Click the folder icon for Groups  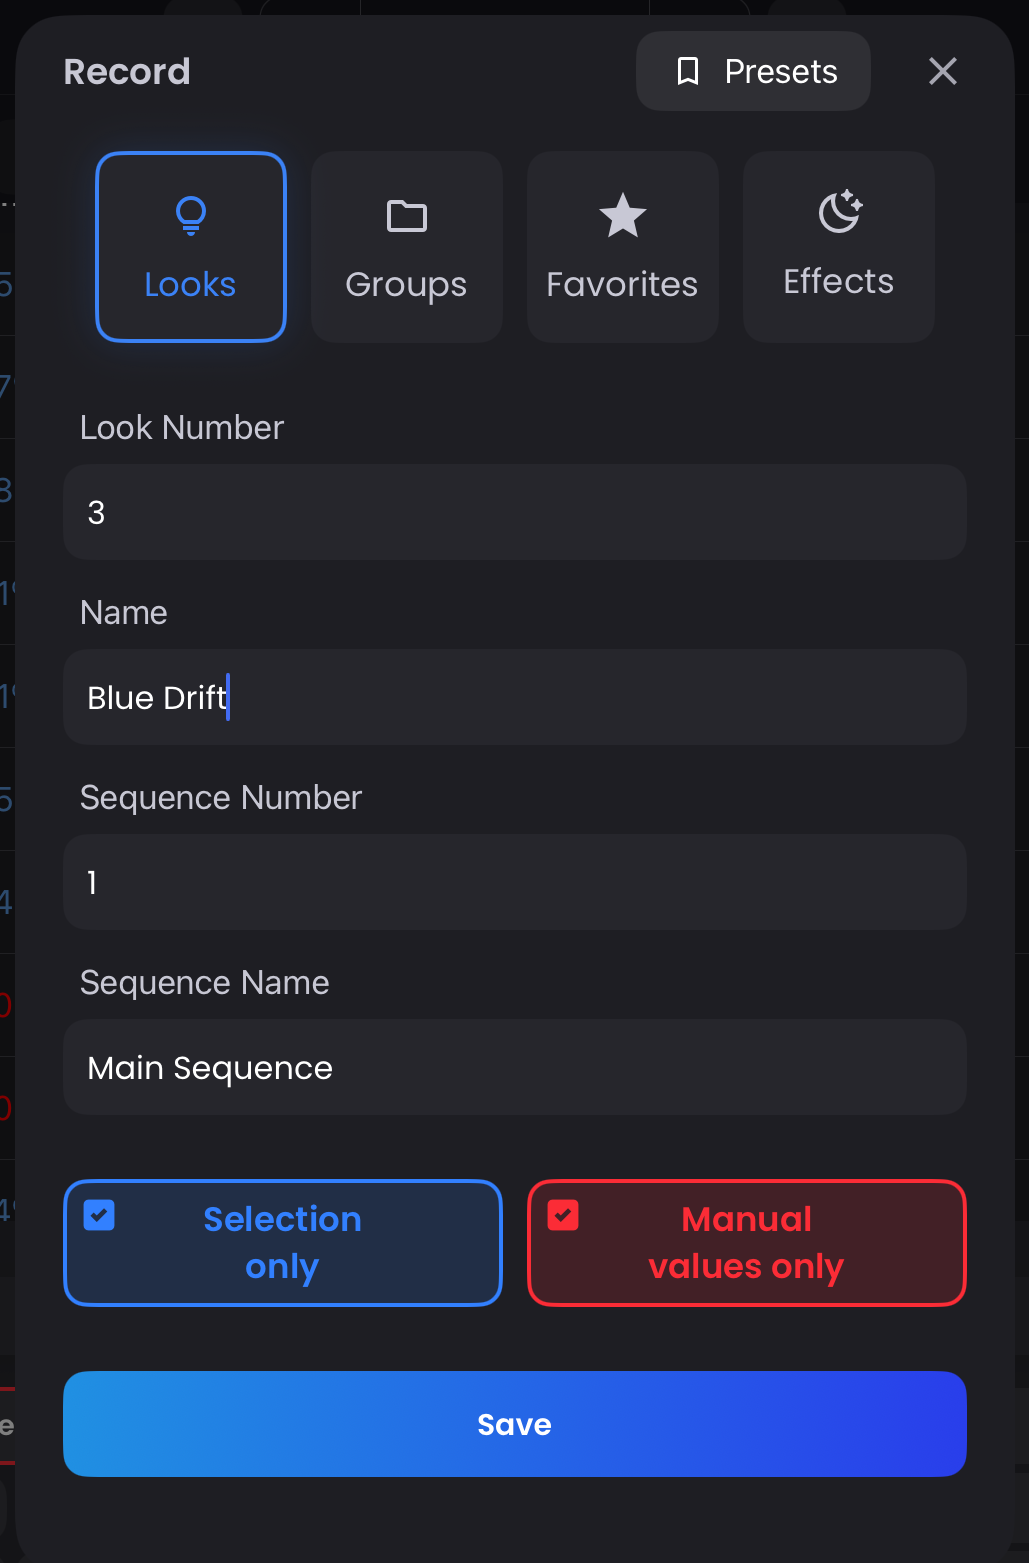pos(407,216)
